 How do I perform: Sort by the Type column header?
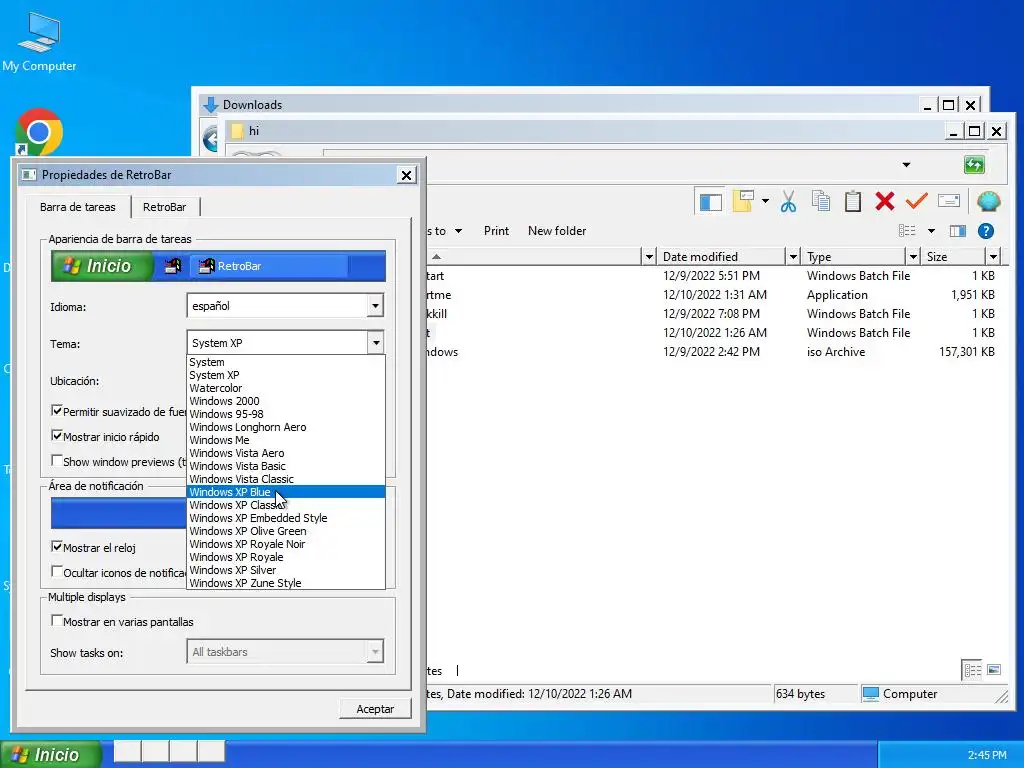click(852, 257)
